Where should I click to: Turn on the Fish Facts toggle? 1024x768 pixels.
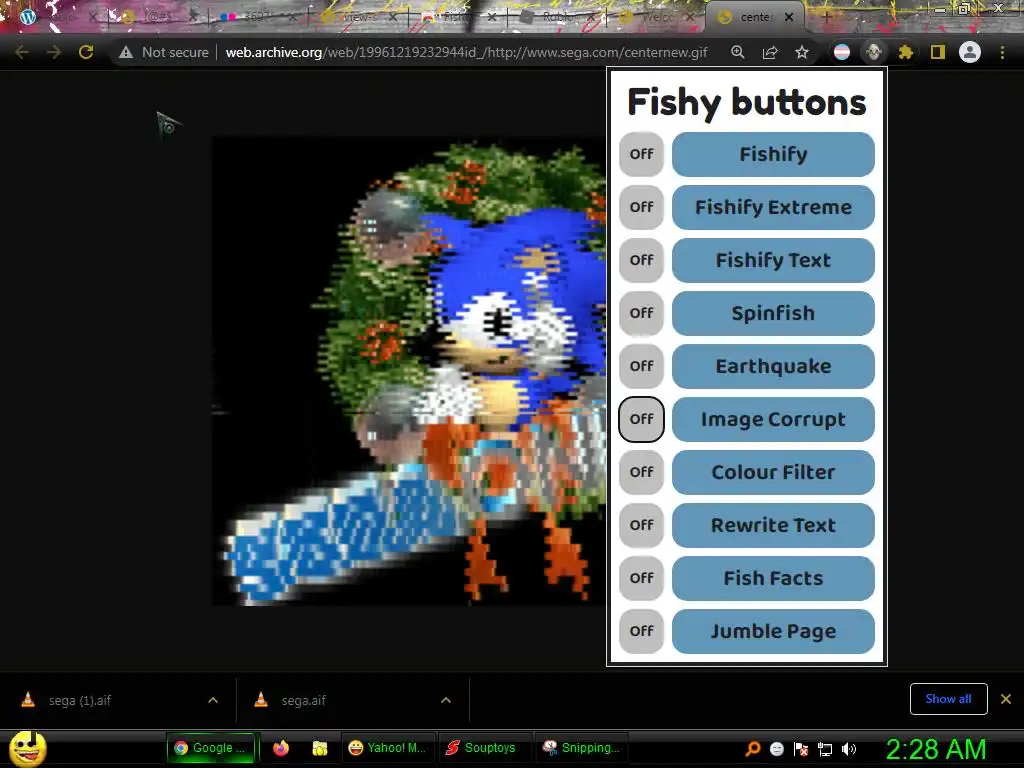coord(641,578)
